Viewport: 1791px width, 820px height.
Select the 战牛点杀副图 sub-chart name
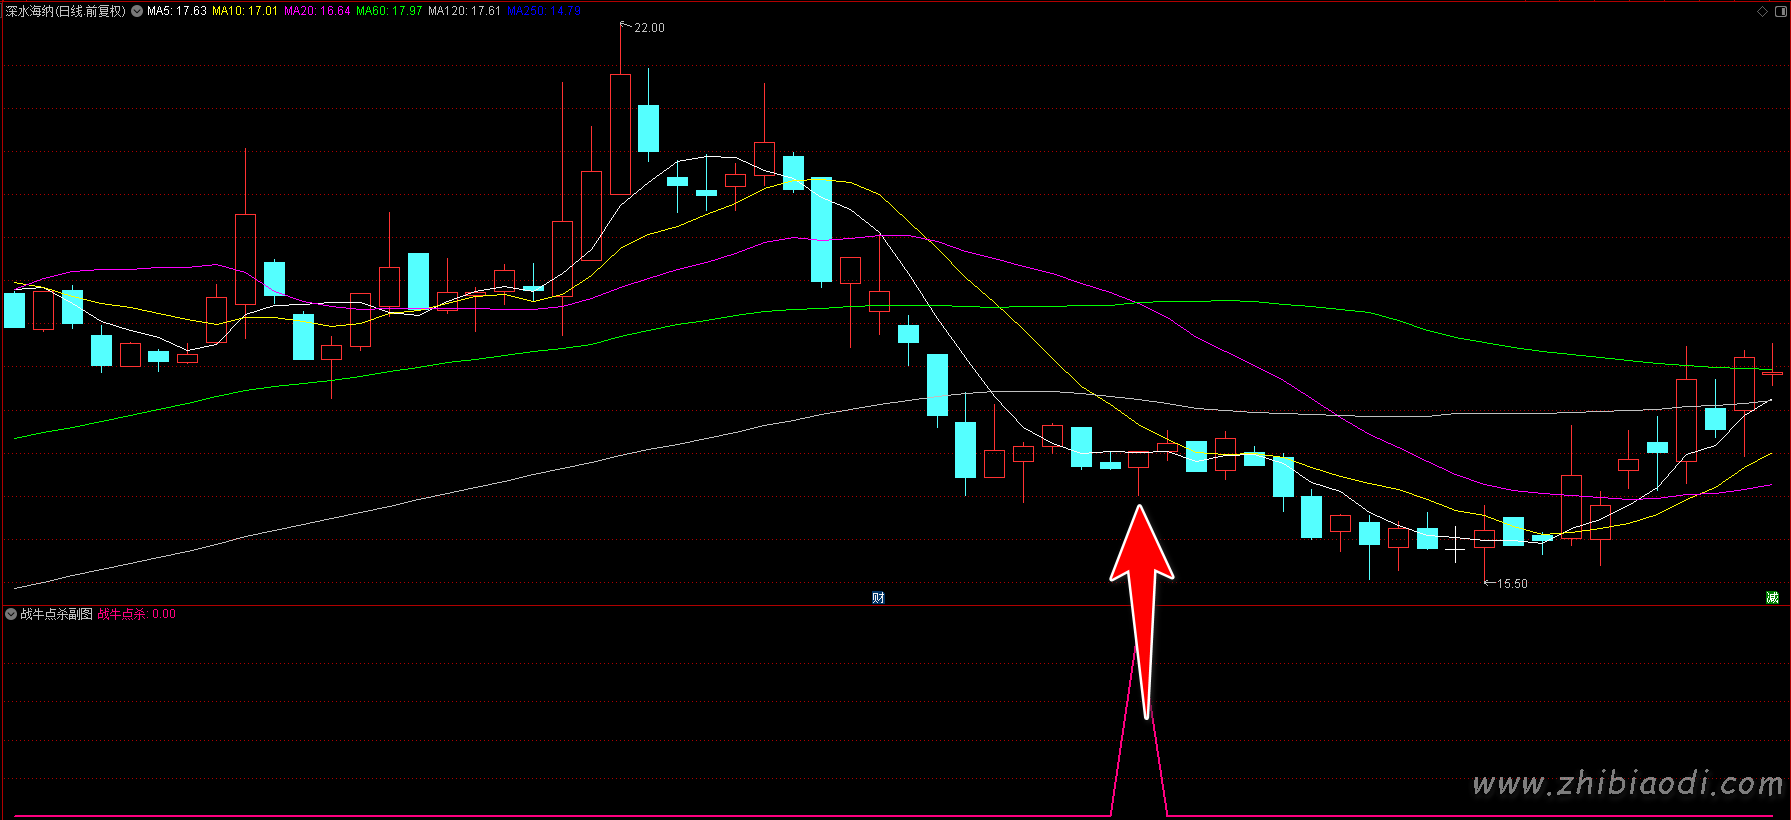[x=56, y=614]
